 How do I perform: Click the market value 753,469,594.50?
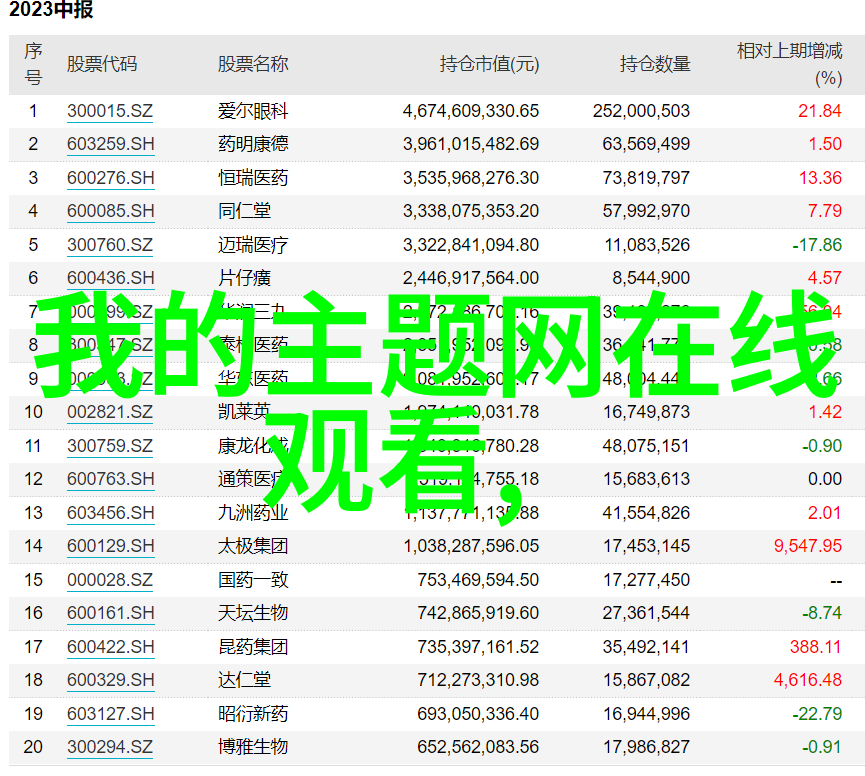tap(478, 580)
